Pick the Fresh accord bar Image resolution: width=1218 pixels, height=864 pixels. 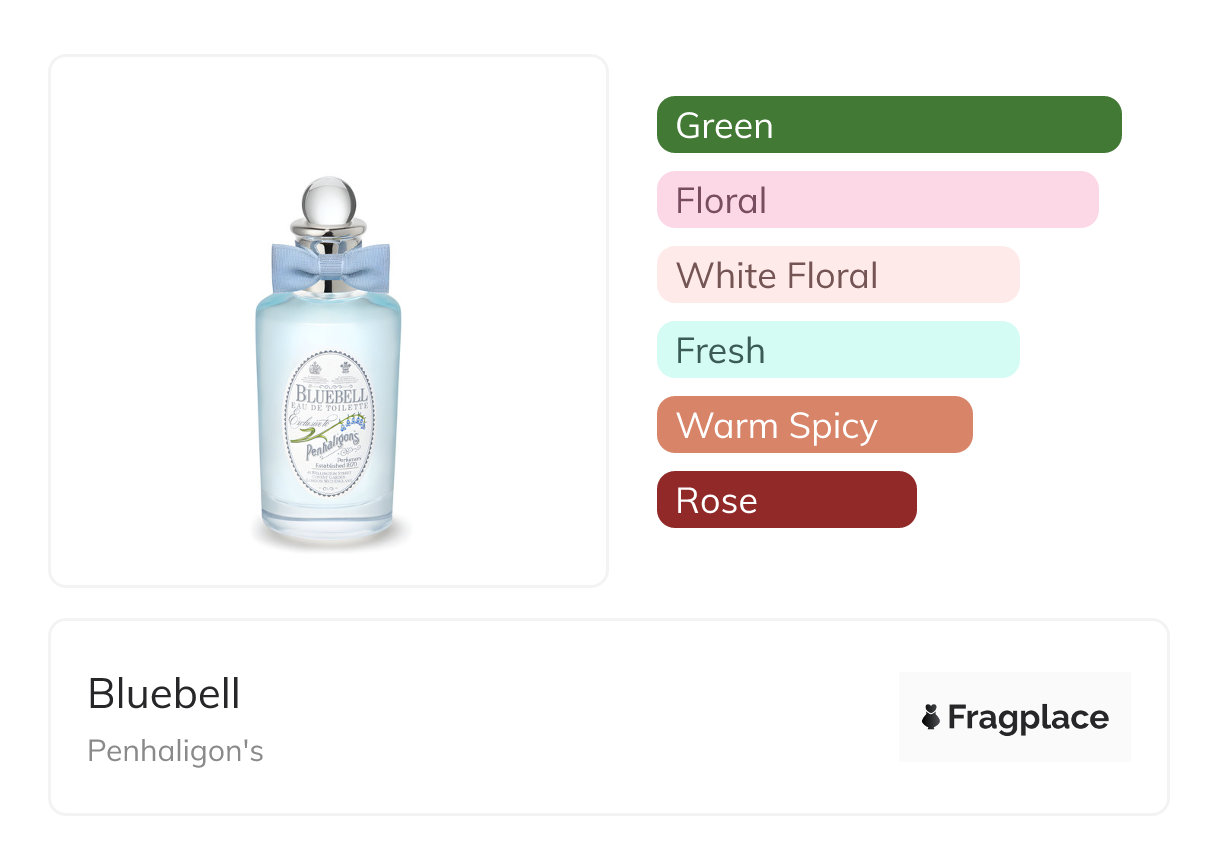pos(837,350)
